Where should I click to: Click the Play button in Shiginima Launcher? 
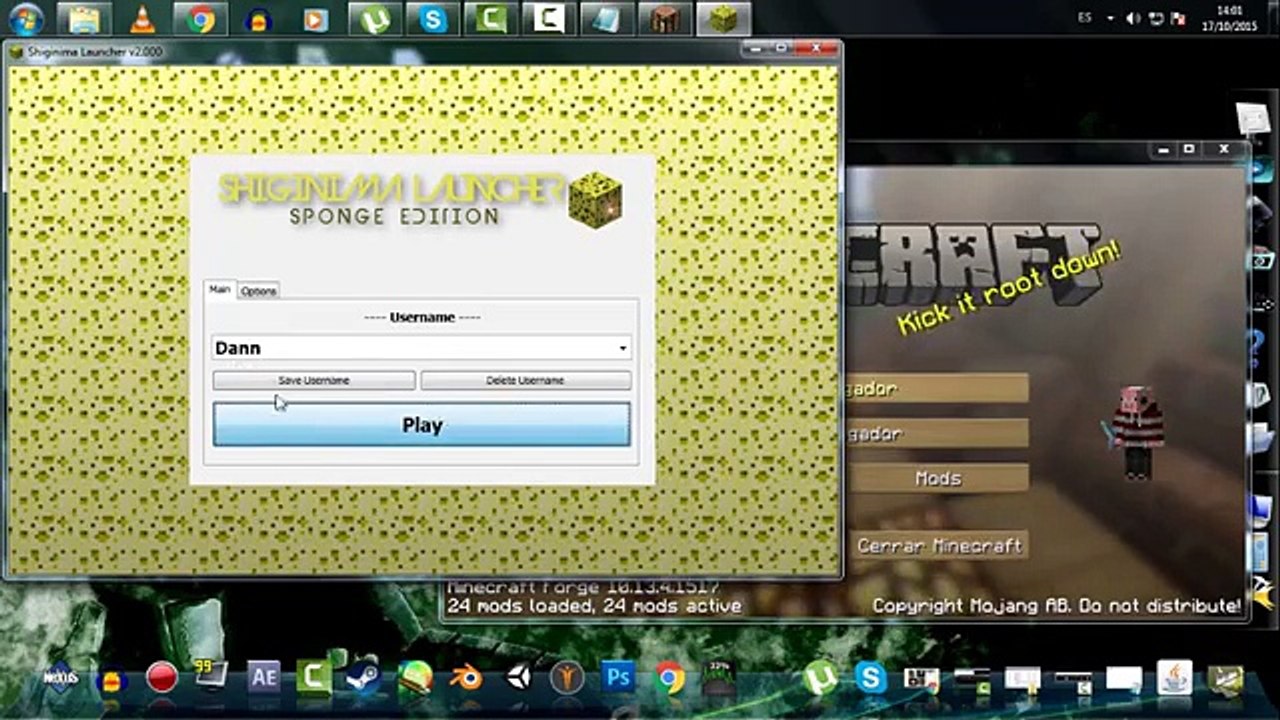(421, 425)
